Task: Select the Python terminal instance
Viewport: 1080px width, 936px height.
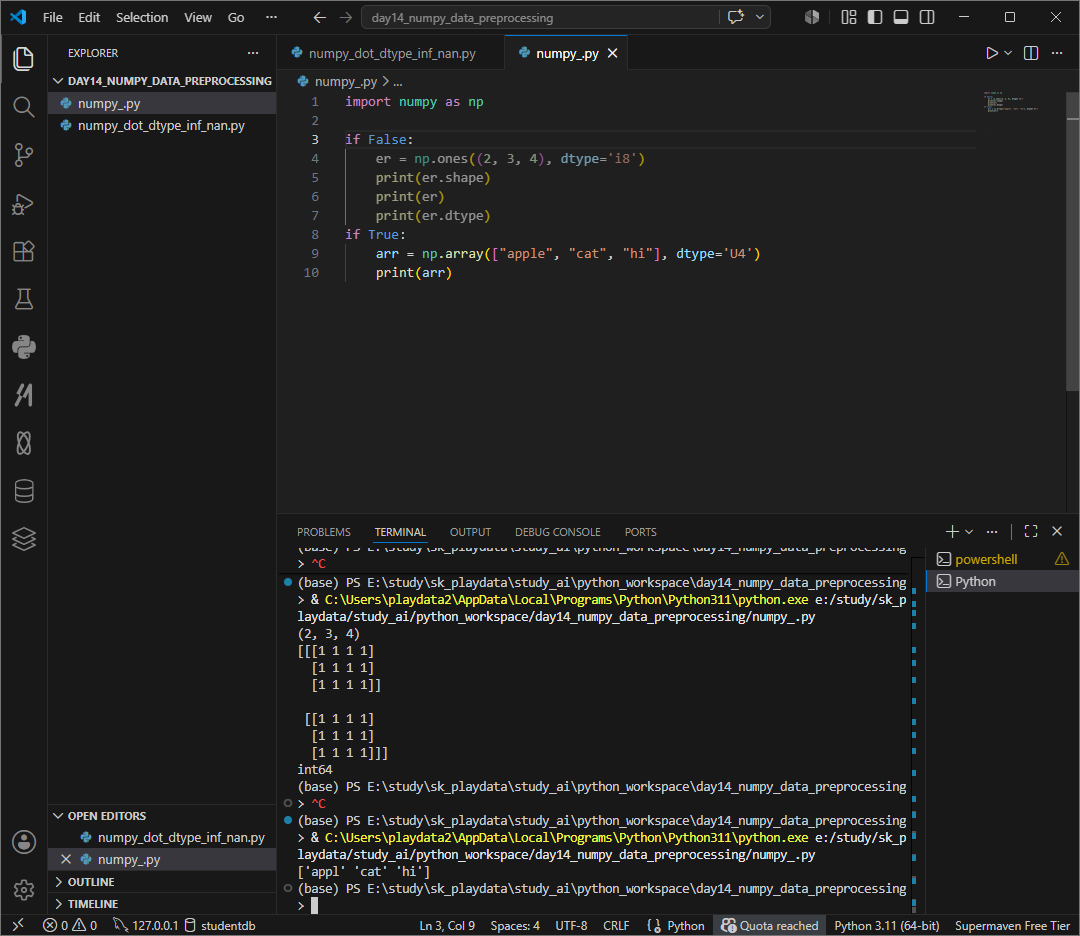Action: tap(1003, 581)
